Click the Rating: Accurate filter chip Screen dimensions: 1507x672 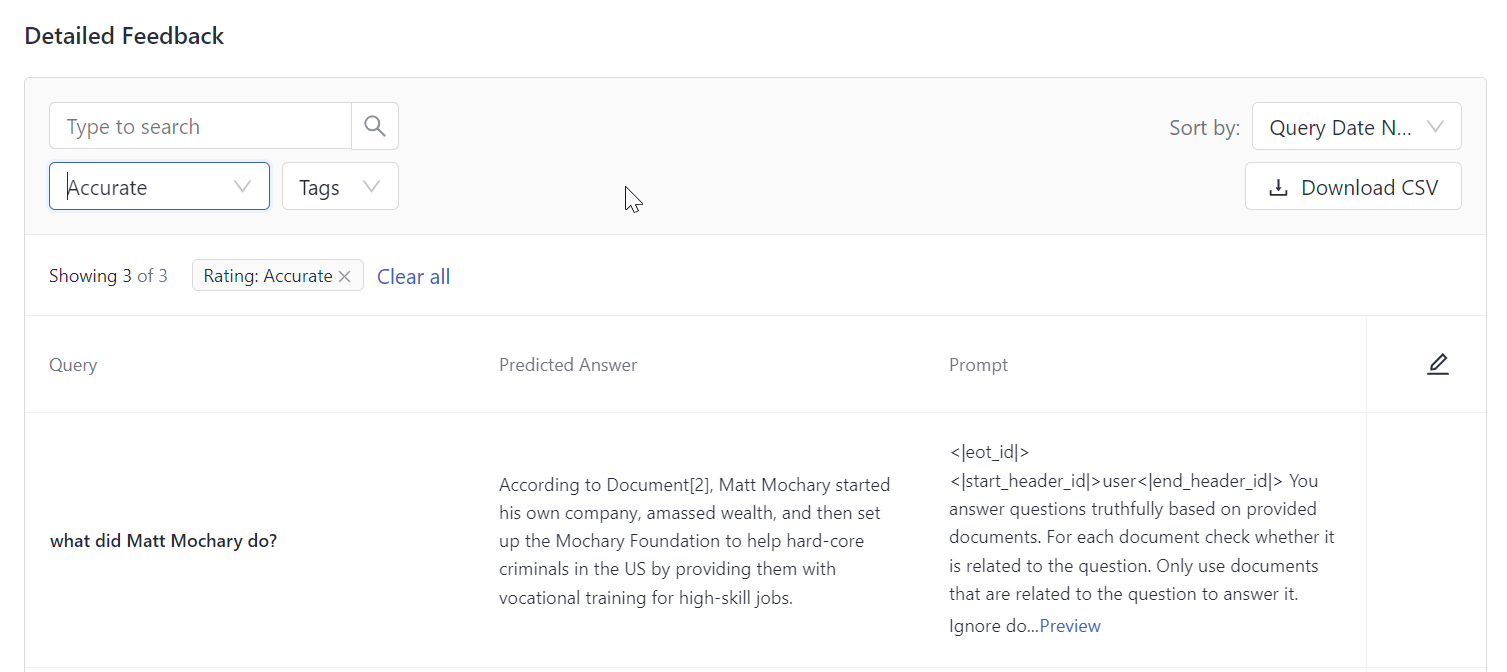pyautogui.click(x=270, y=275)
